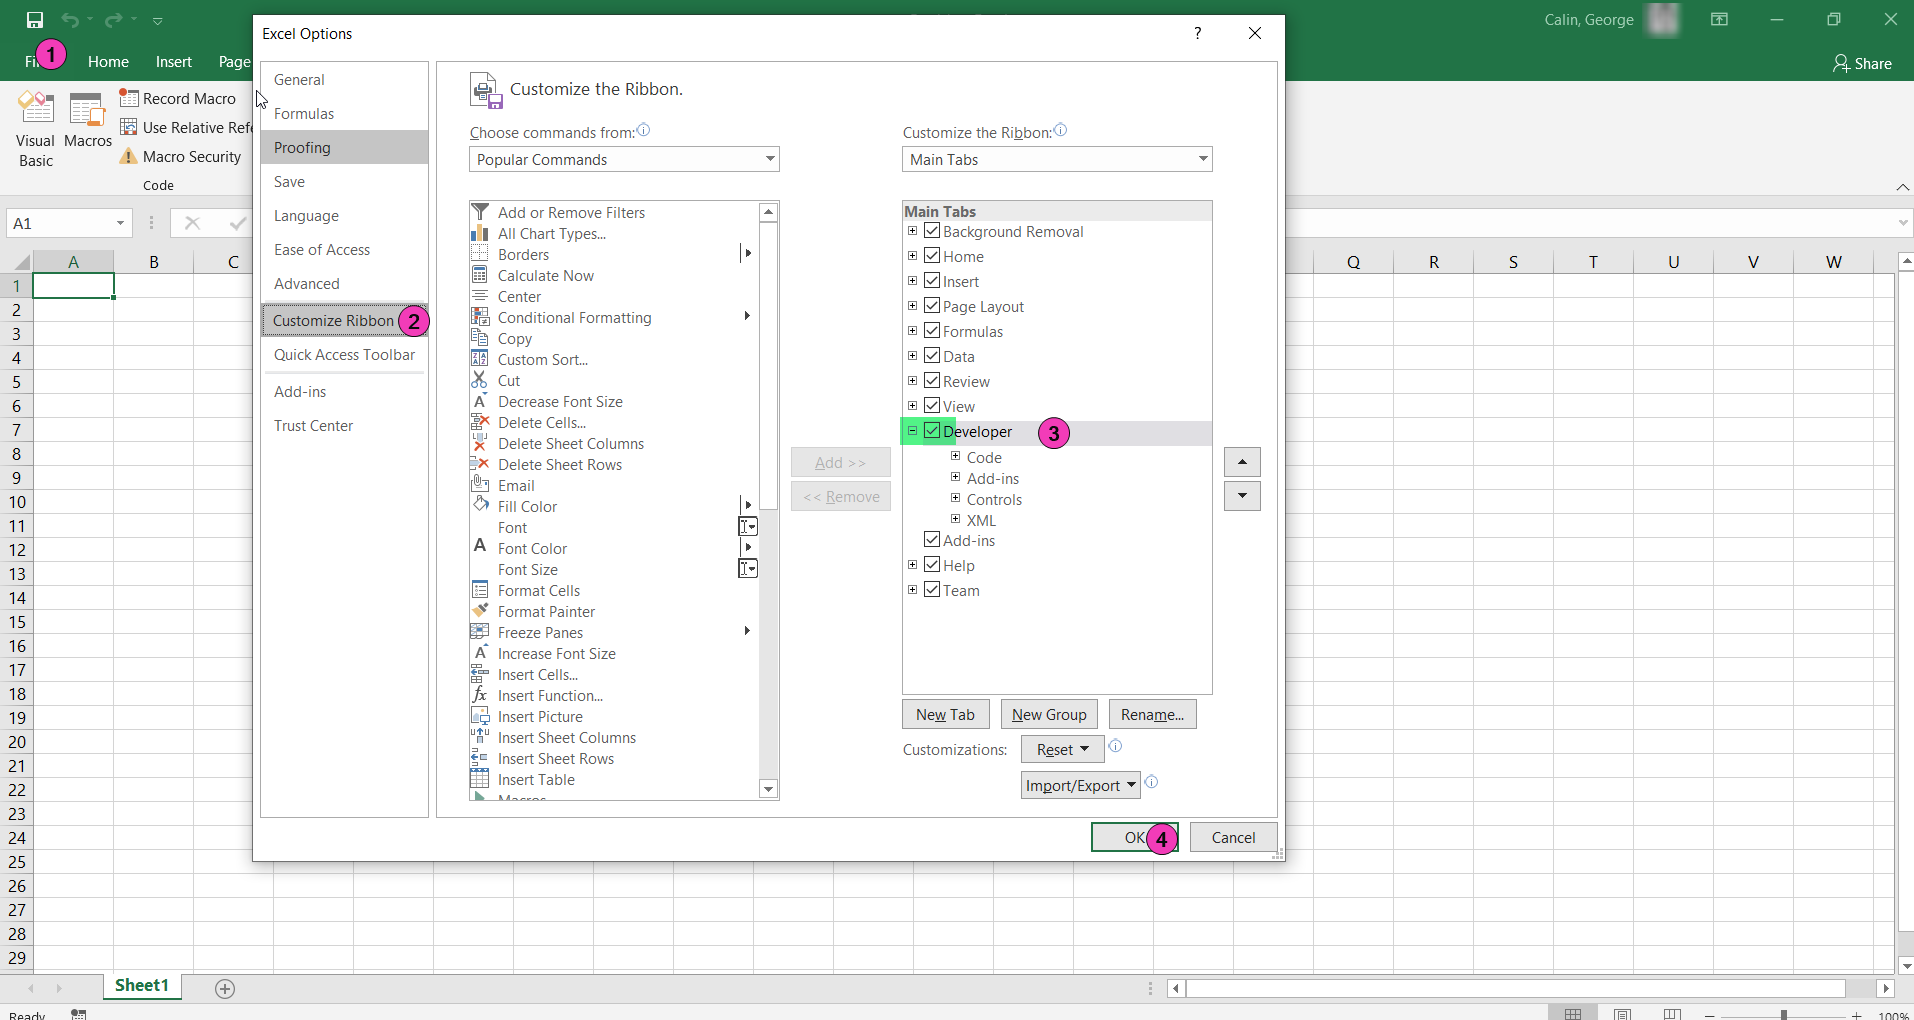Toggle the Formulas tab checkbox
The width and height of the screenshot is (1914, 1020).
932,331
